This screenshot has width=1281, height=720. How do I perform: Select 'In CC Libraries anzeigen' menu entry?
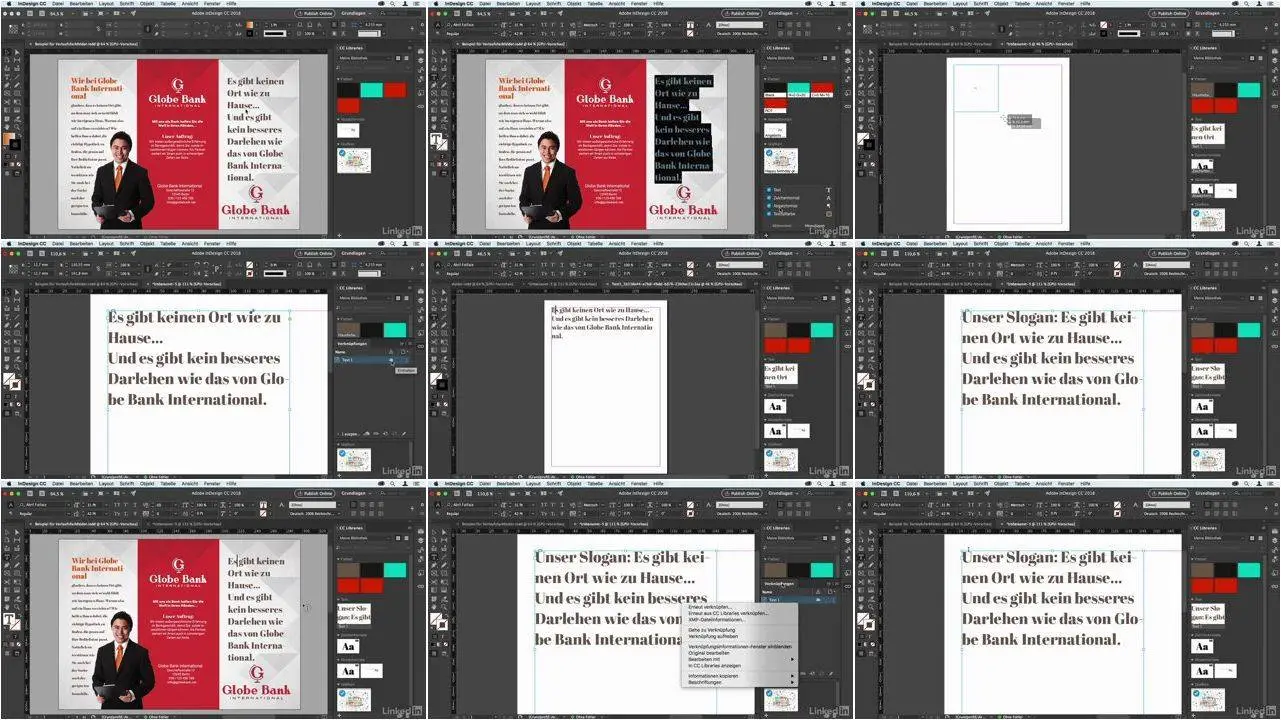click(714, 666)
